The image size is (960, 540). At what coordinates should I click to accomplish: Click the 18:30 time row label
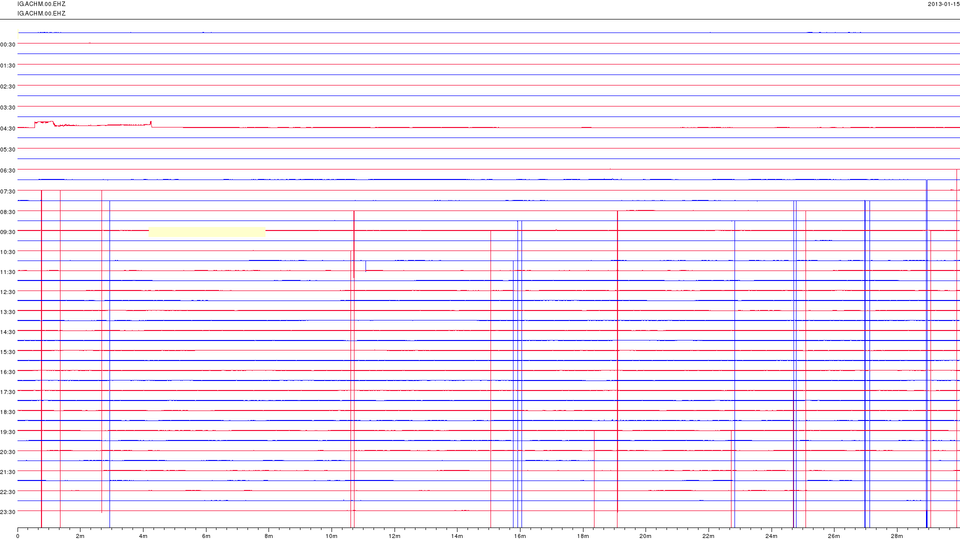point(8,412)
